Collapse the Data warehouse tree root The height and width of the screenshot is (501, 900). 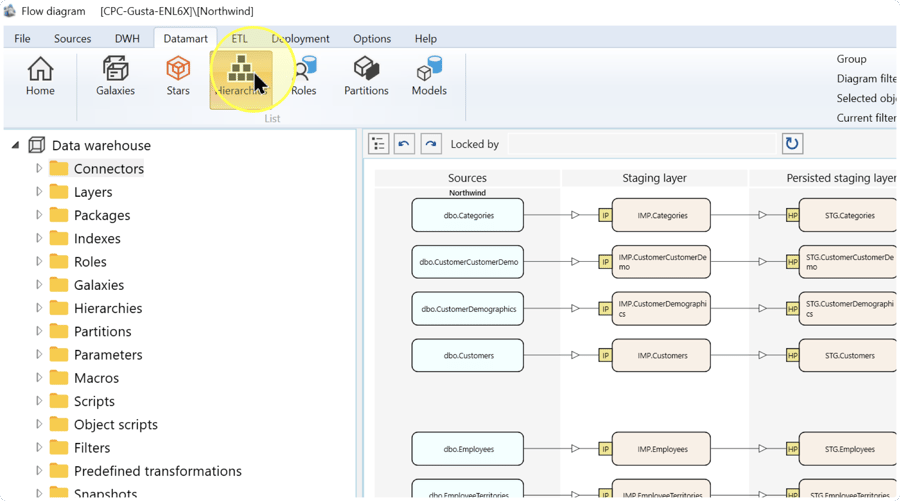point(15,146)
